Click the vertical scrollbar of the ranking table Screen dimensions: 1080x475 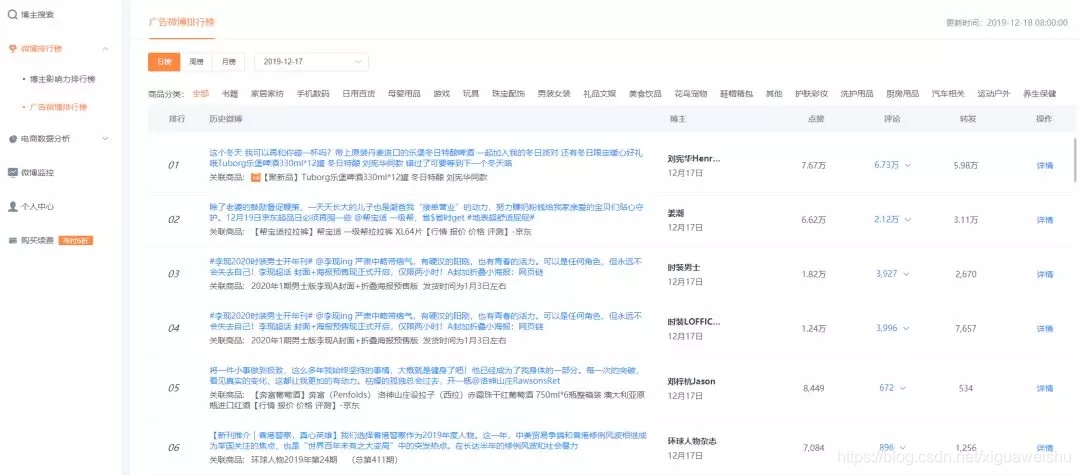click(1074, 160)
